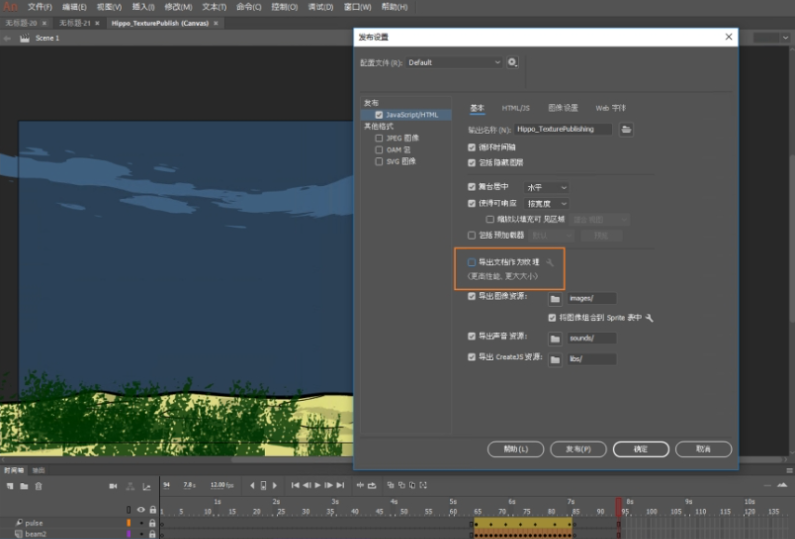Click the pulse layer orange color swatch
This screenshot has width=795, height=539.
129,523
